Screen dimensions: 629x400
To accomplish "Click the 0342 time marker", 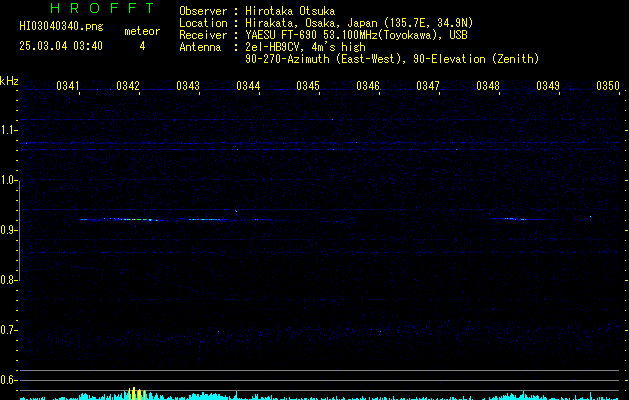I will pos(128,86).
